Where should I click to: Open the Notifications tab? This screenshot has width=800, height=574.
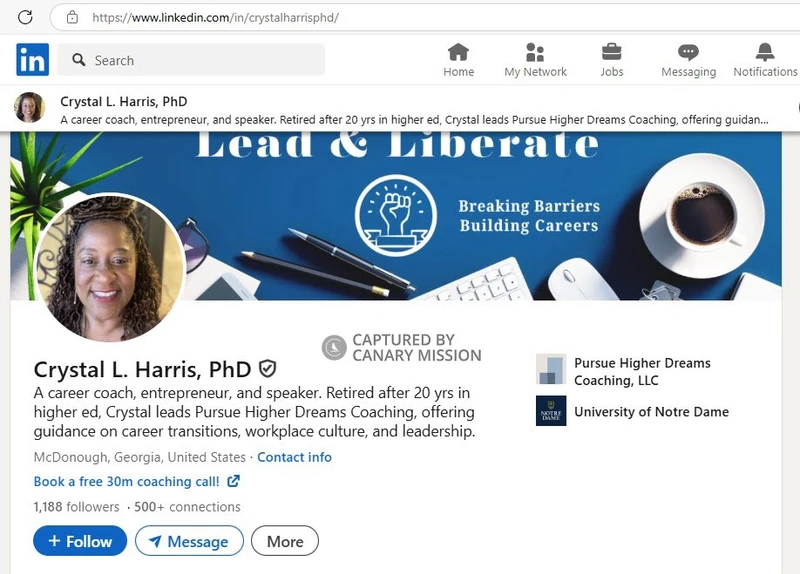[765, 60]
